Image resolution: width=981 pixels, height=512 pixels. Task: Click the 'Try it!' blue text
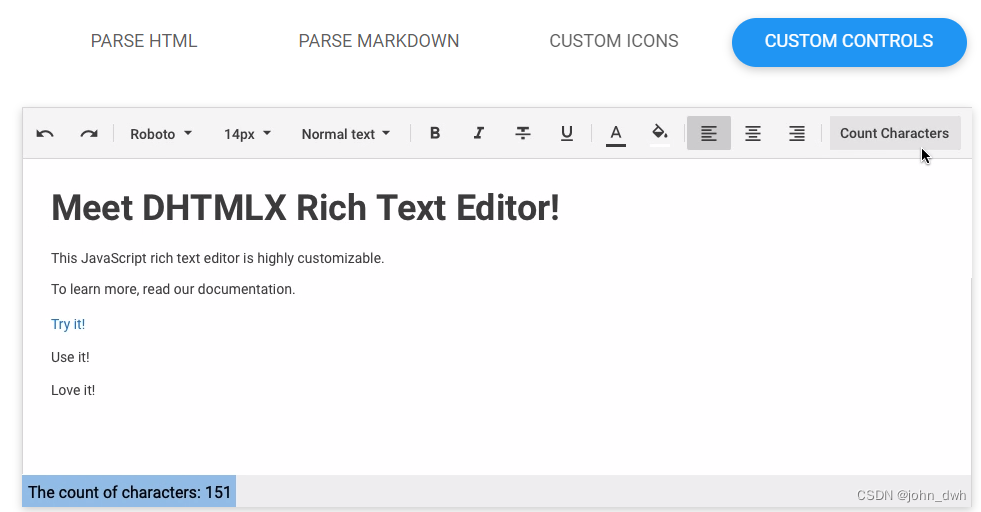coord(68,324)
